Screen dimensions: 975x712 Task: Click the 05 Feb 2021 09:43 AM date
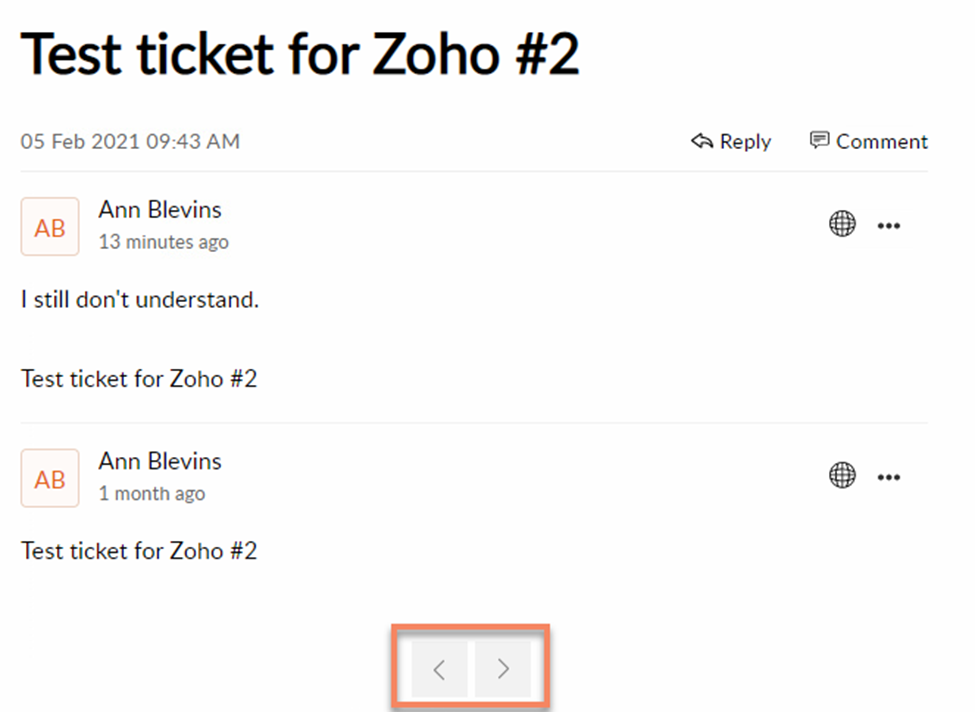tap(130, 141)
